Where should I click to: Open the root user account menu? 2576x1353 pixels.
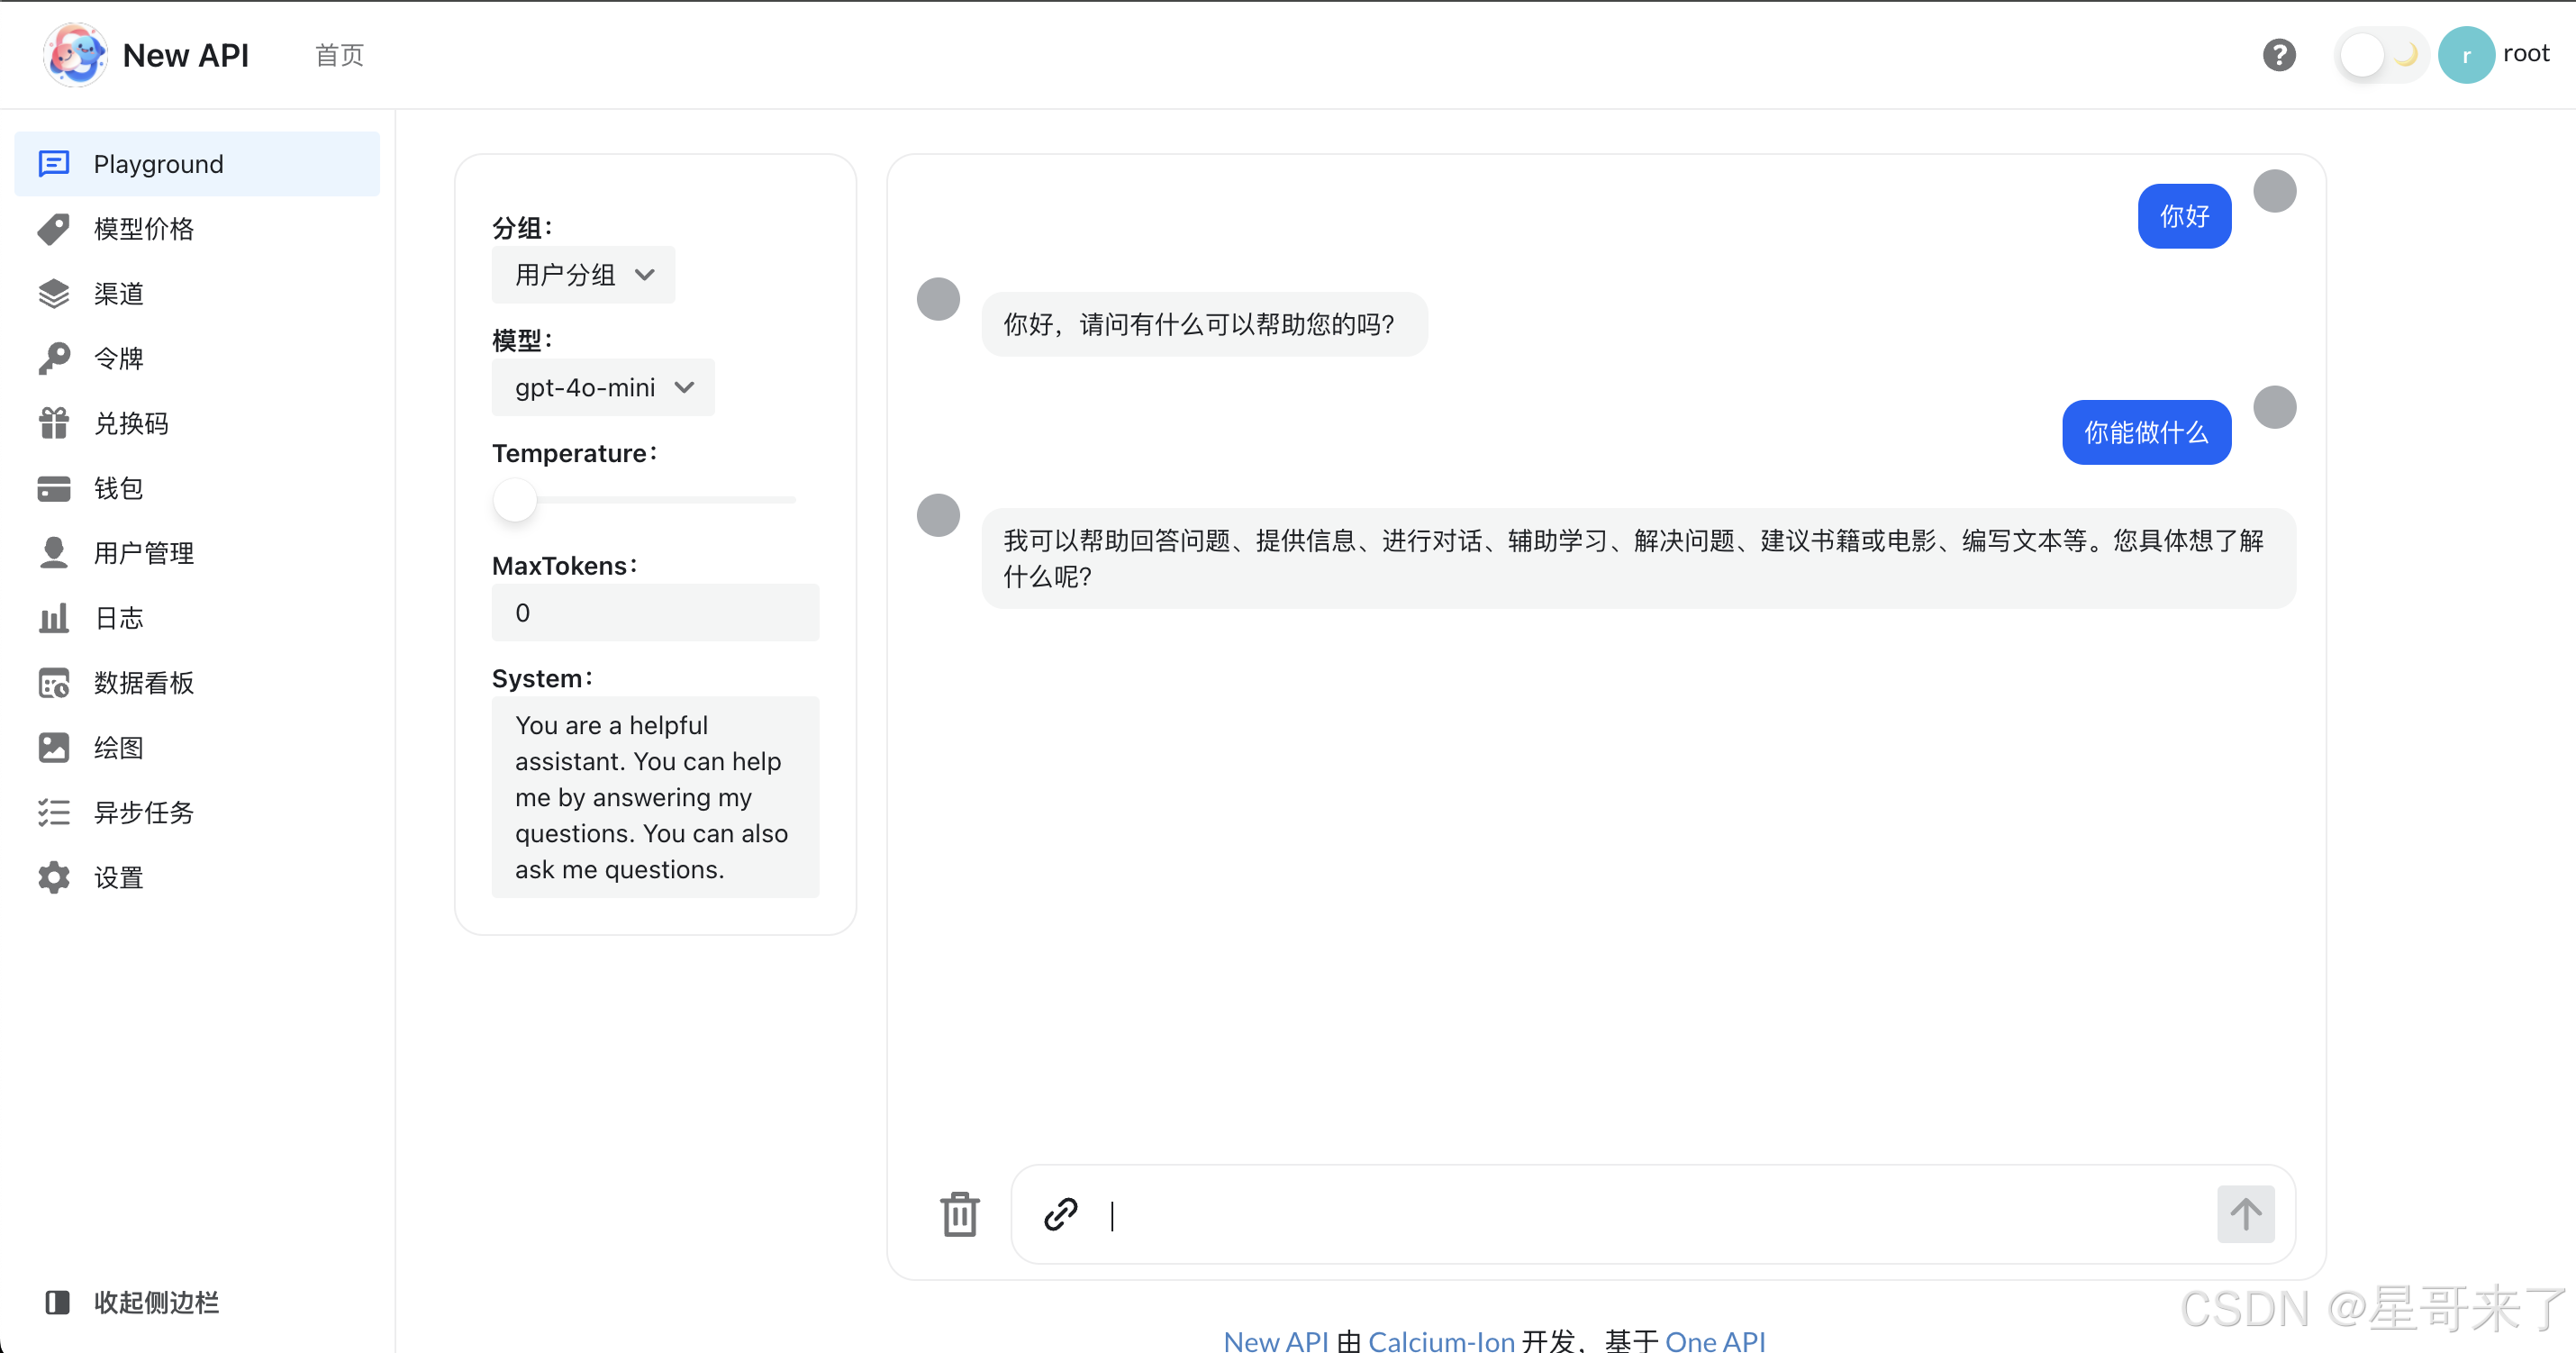2495,55
